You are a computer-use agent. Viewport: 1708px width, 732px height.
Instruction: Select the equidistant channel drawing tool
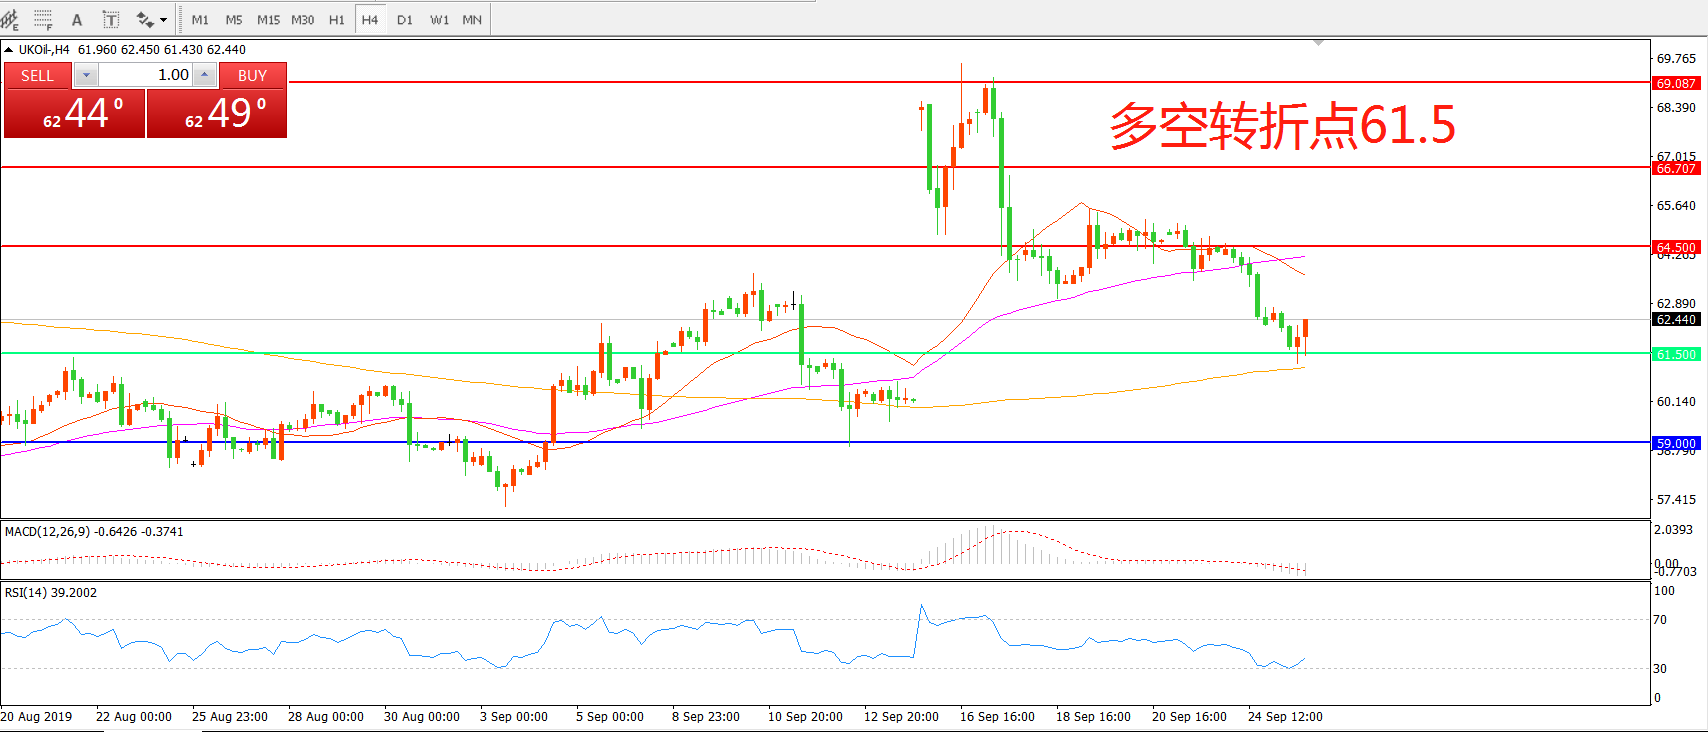(11, 19)
